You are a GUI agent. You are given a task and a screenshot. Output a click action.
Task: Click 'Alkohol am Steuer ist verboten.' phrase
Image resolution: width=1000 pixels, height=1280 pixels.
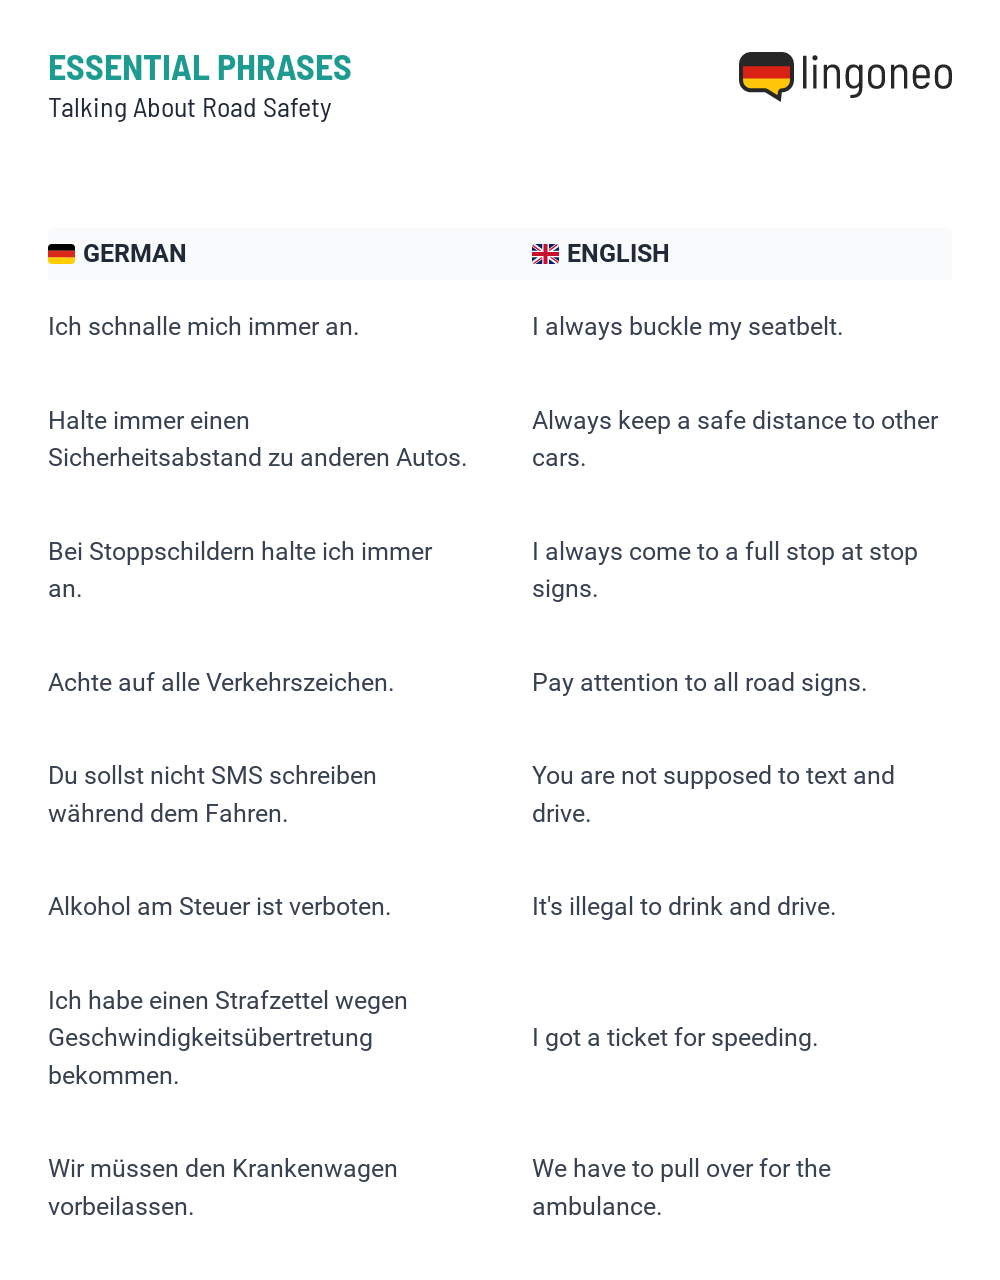(219, 907)
